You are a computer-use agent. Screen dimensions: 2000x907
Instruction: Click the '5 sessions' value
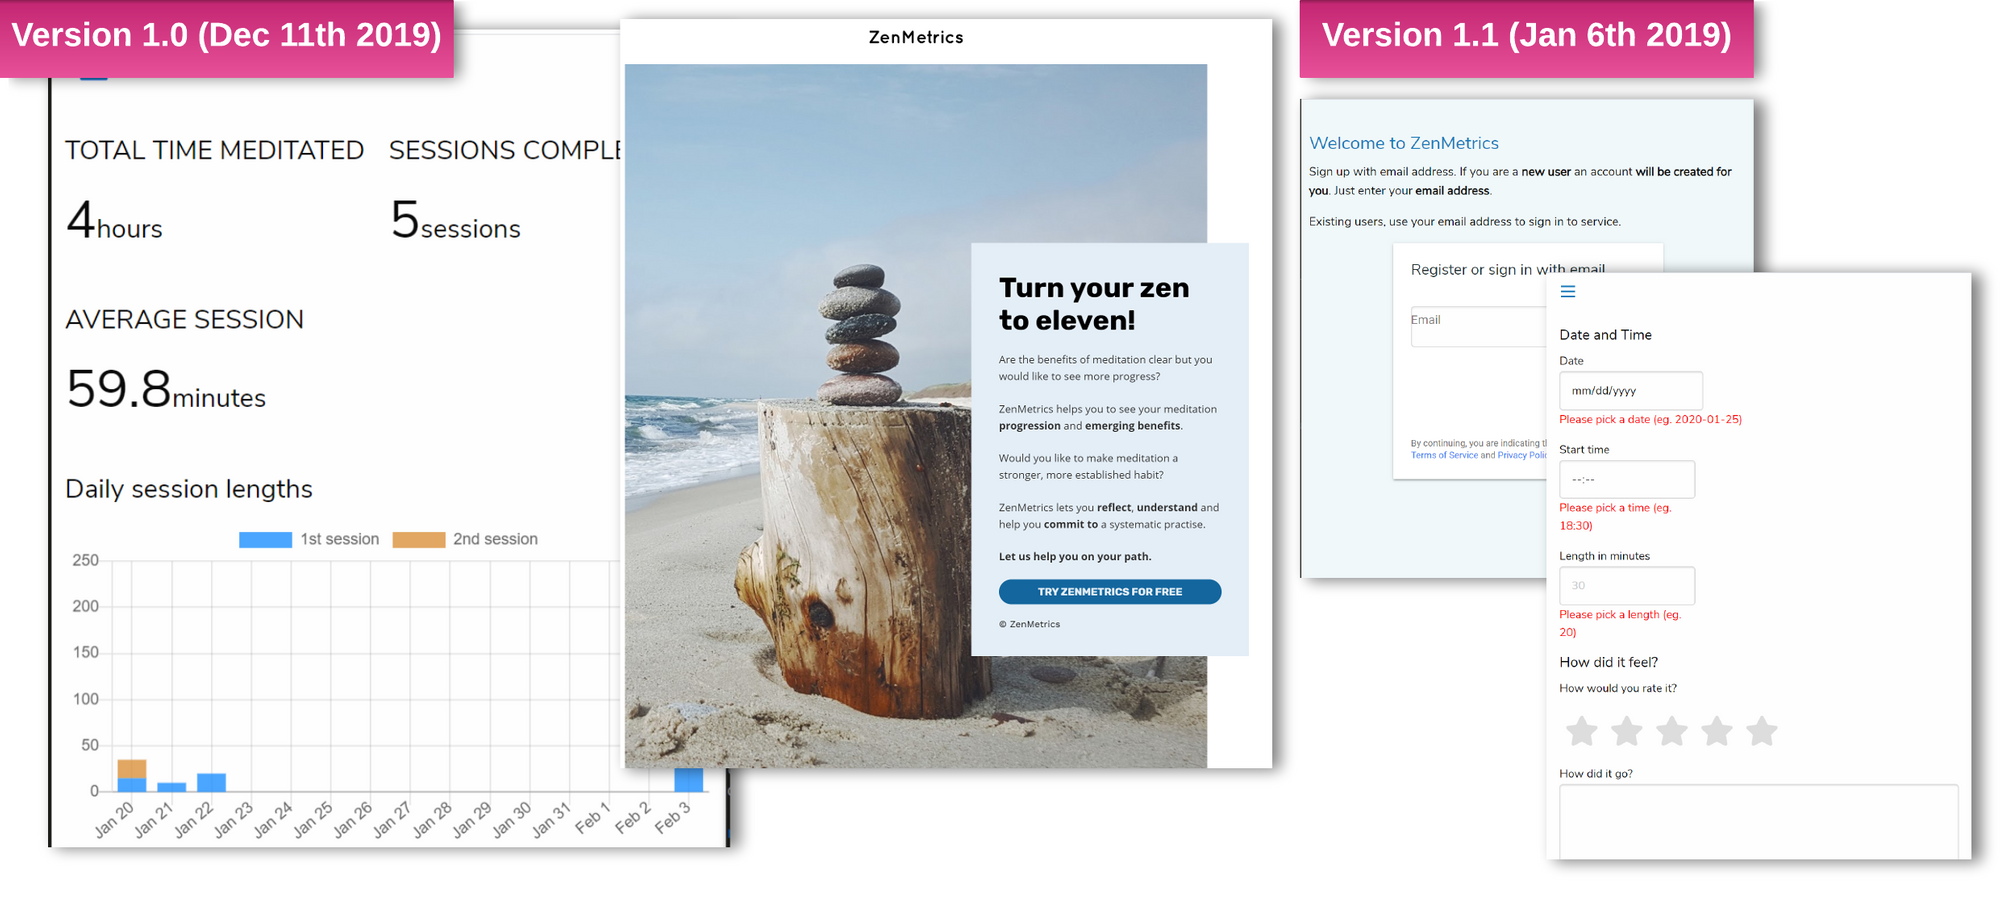[456, 220]
